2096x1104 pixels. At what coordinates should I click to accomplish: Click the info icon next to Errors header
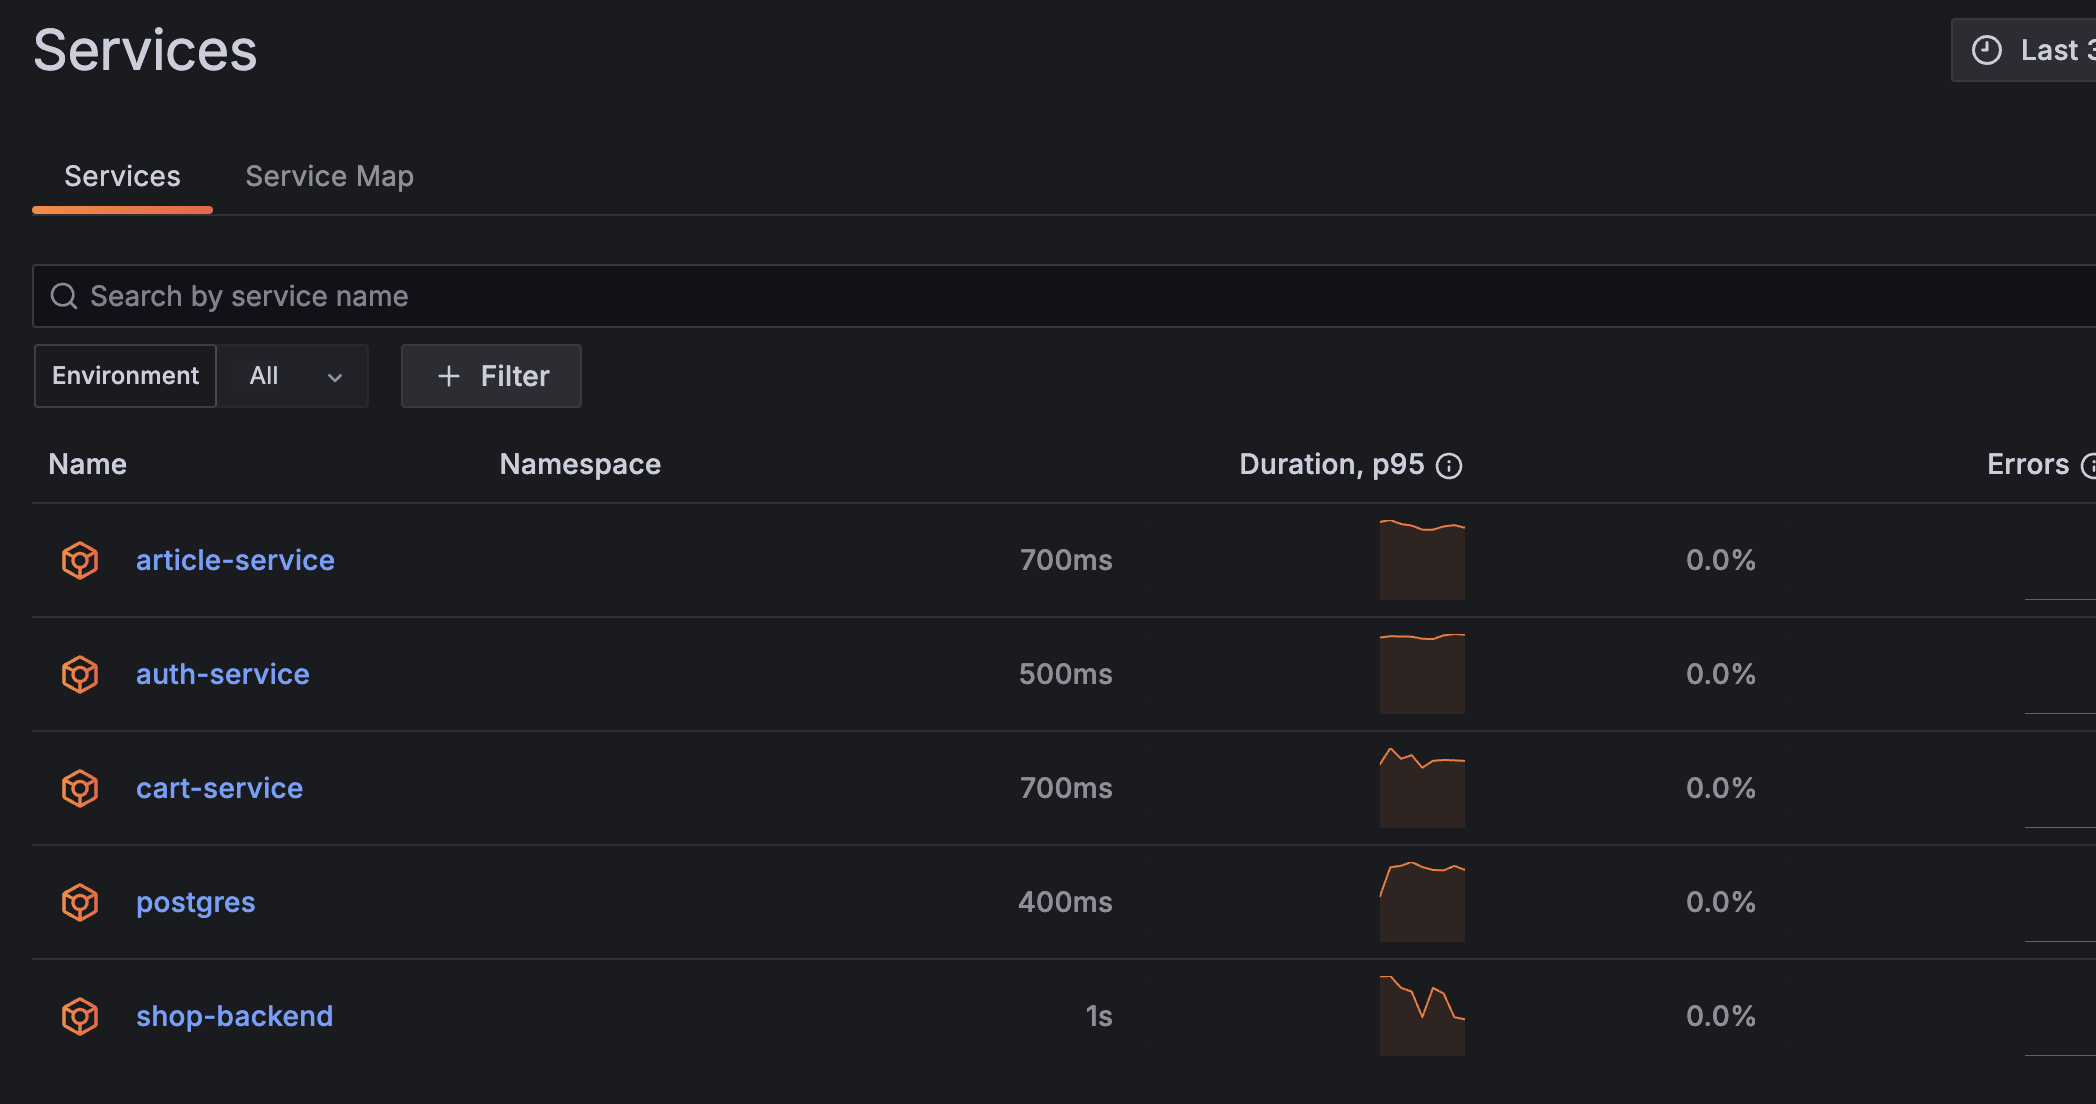2090,465
